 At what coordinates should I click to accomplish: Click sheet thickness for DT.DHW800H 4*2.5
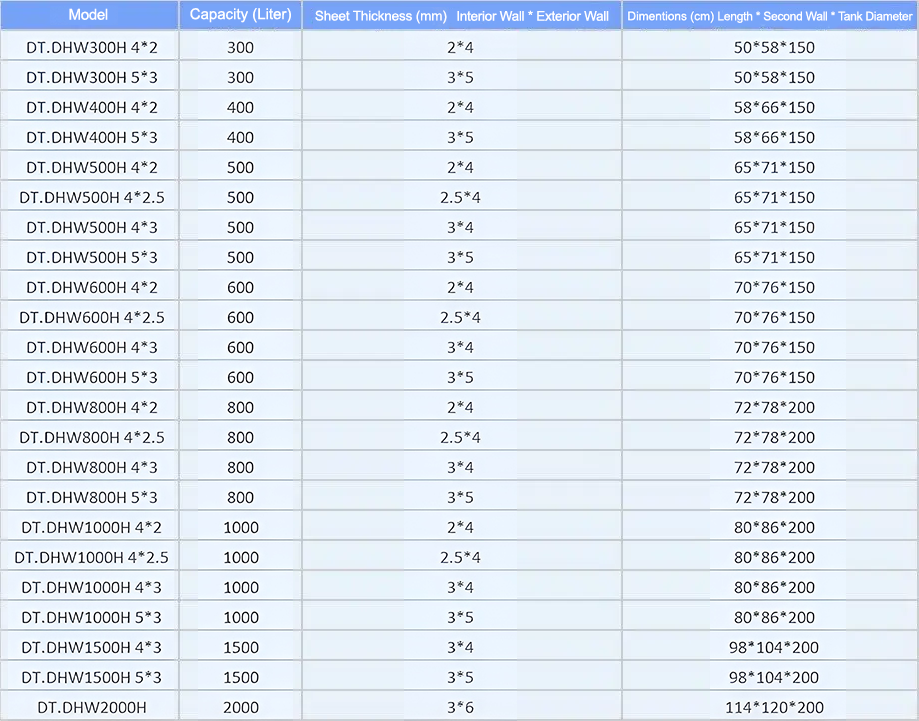click(x=461, y=437)
